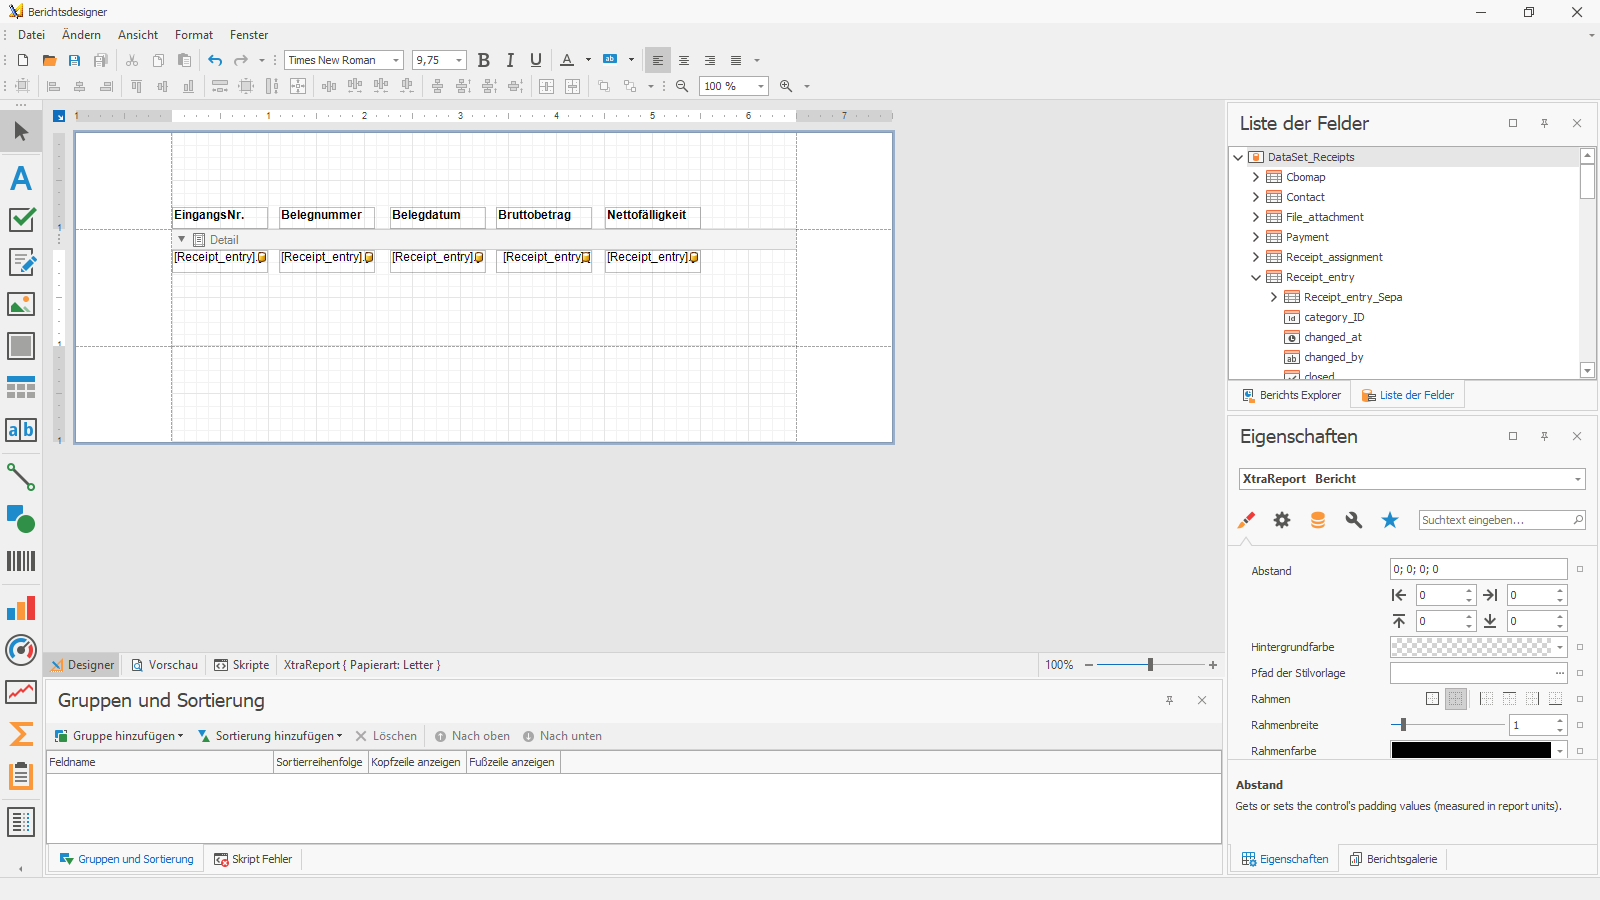Expand the Cbomap table node
This screenshot has height=900, width=1600.
pyautogui.click(x=1256, y=177)
